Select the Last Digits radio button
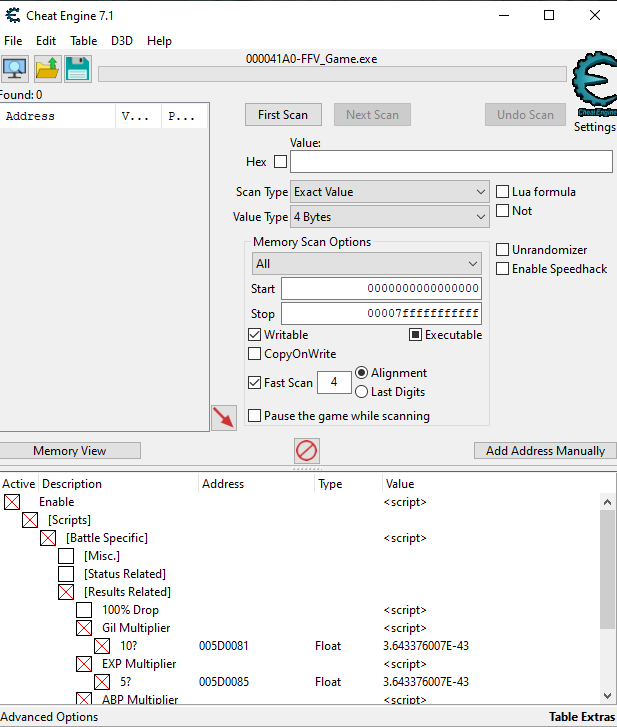This screenshot has width=617, height=727. 362,392
